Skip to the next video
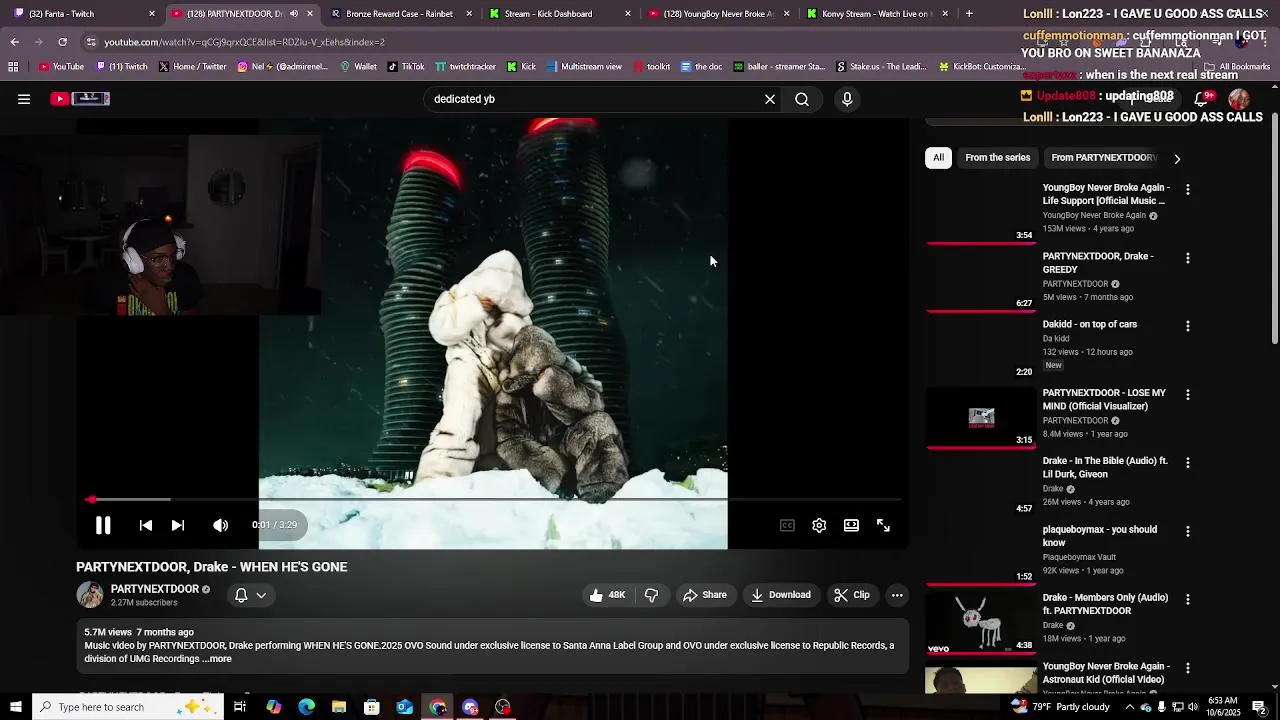The image size is (1280, 720). coord(178,525)
